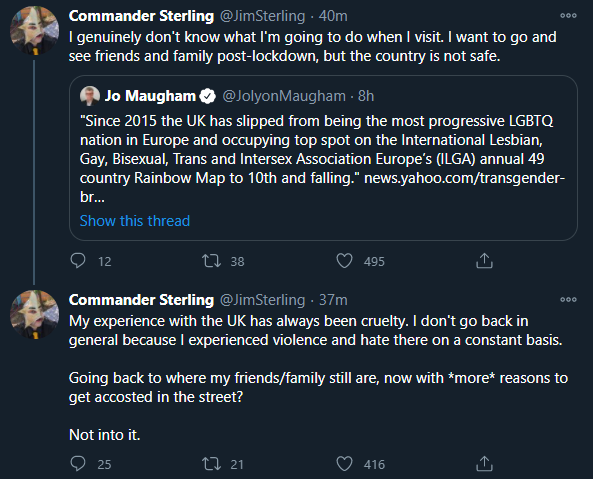Image resolution: width=593 pixels, height=479 pixels.
Task: Open Commander Sterling's avatar on second tweet
Action: click(x=34, y=314)
